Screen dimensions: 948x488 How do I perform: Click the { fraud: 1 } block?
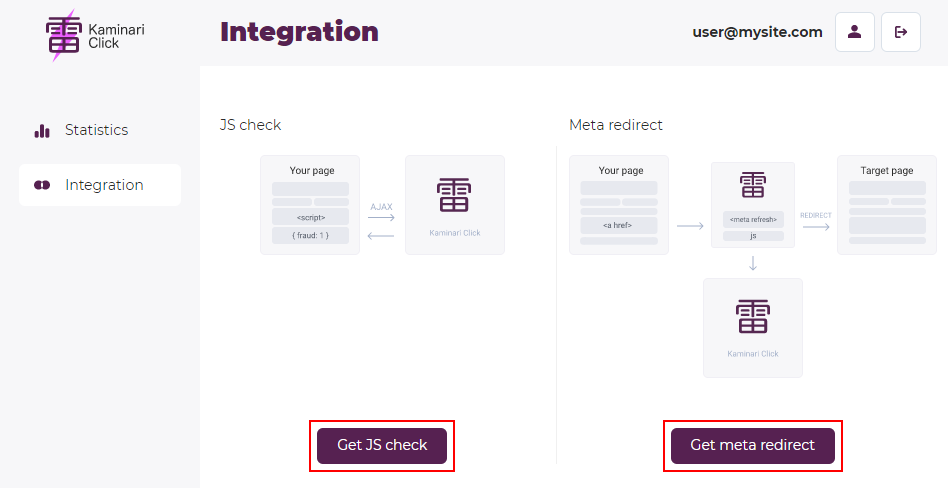coord(310,235)
